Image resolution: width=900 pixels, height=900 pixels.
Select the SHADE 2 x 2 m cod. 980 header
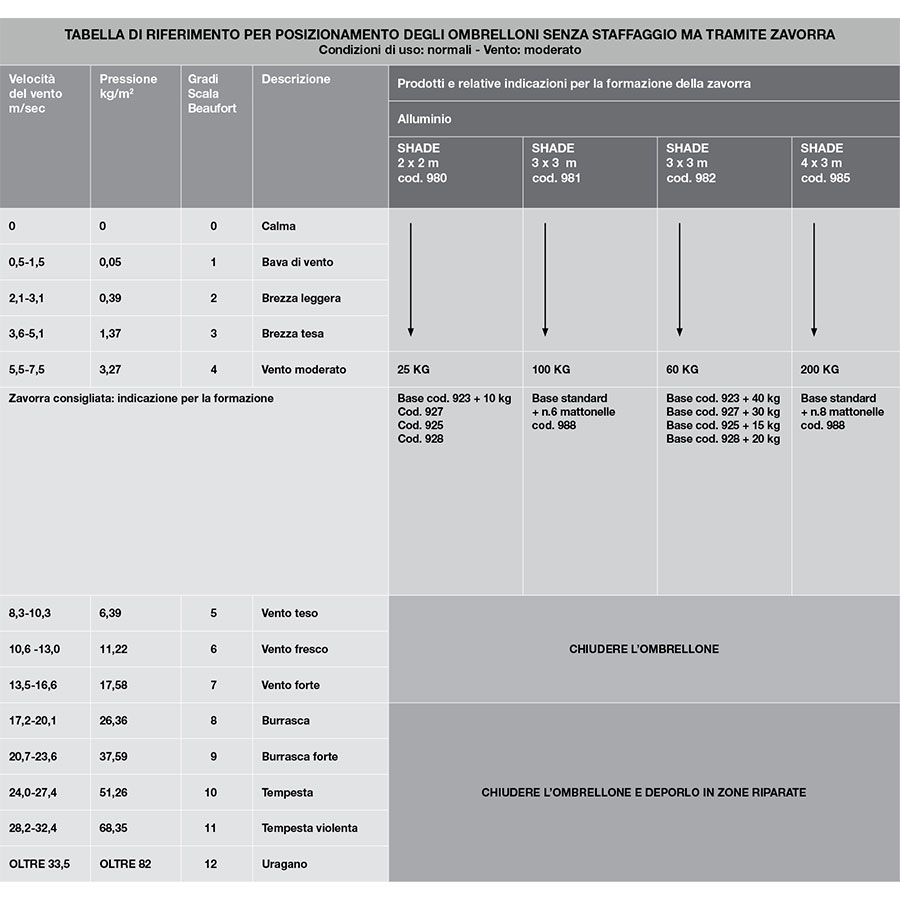[456, 172]
